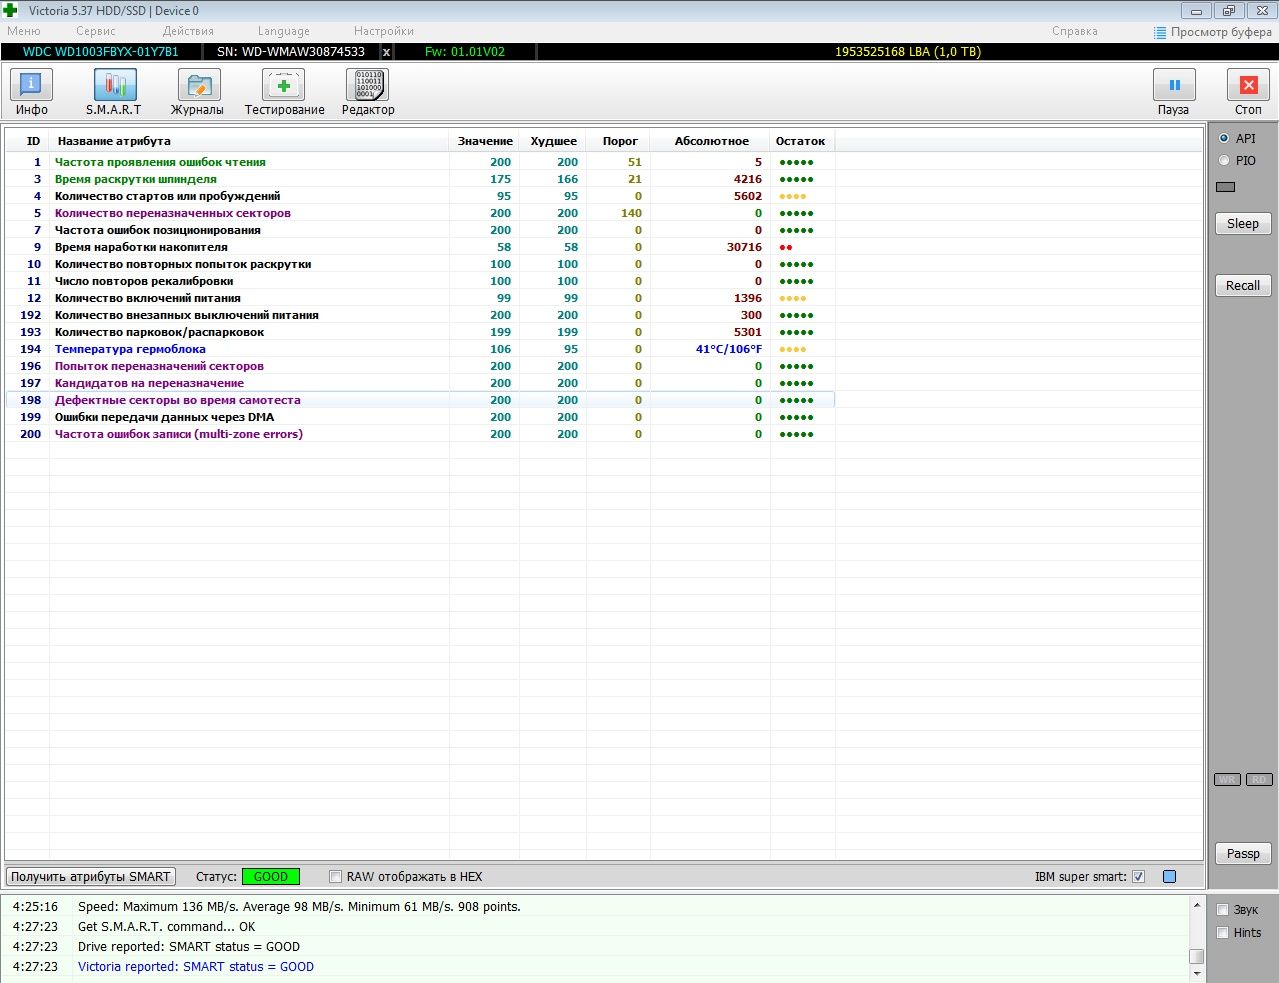This screenshot has height=983, width=1279.
Task: Click the green GOOD status indicator
Action: 271,877
